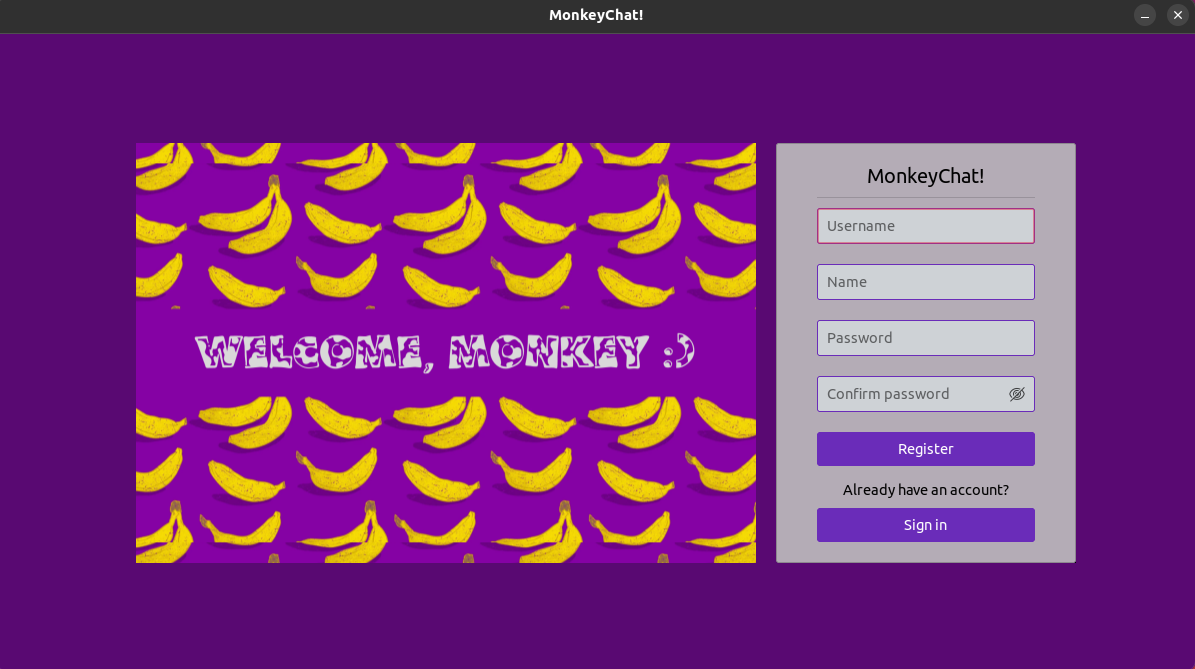Screen dimensions: 1195x669
Task: Close the MonkeyChat! window
Action: click(1177, 15)
